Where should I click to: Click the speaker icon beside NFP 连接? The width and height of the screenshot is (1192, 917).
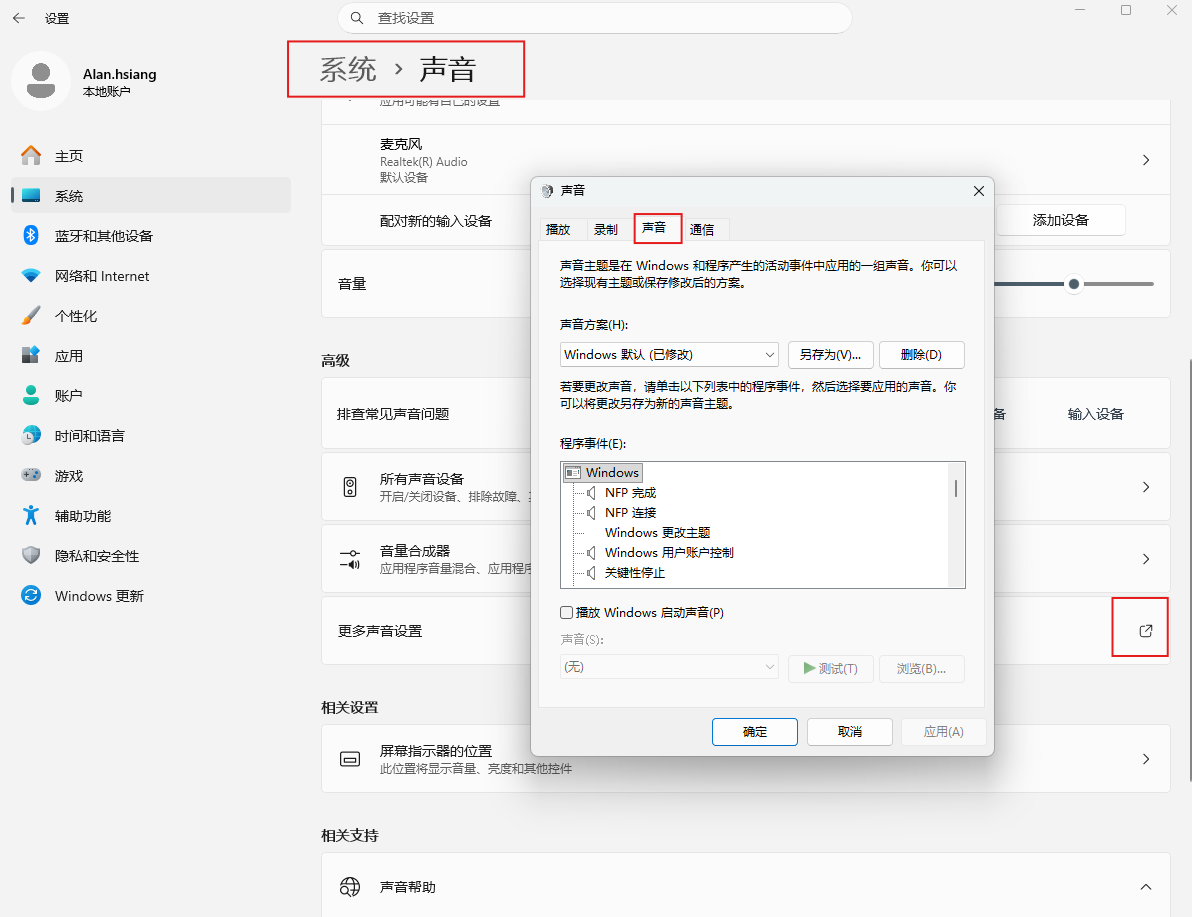pyautogui.click(x=591, y=513)
